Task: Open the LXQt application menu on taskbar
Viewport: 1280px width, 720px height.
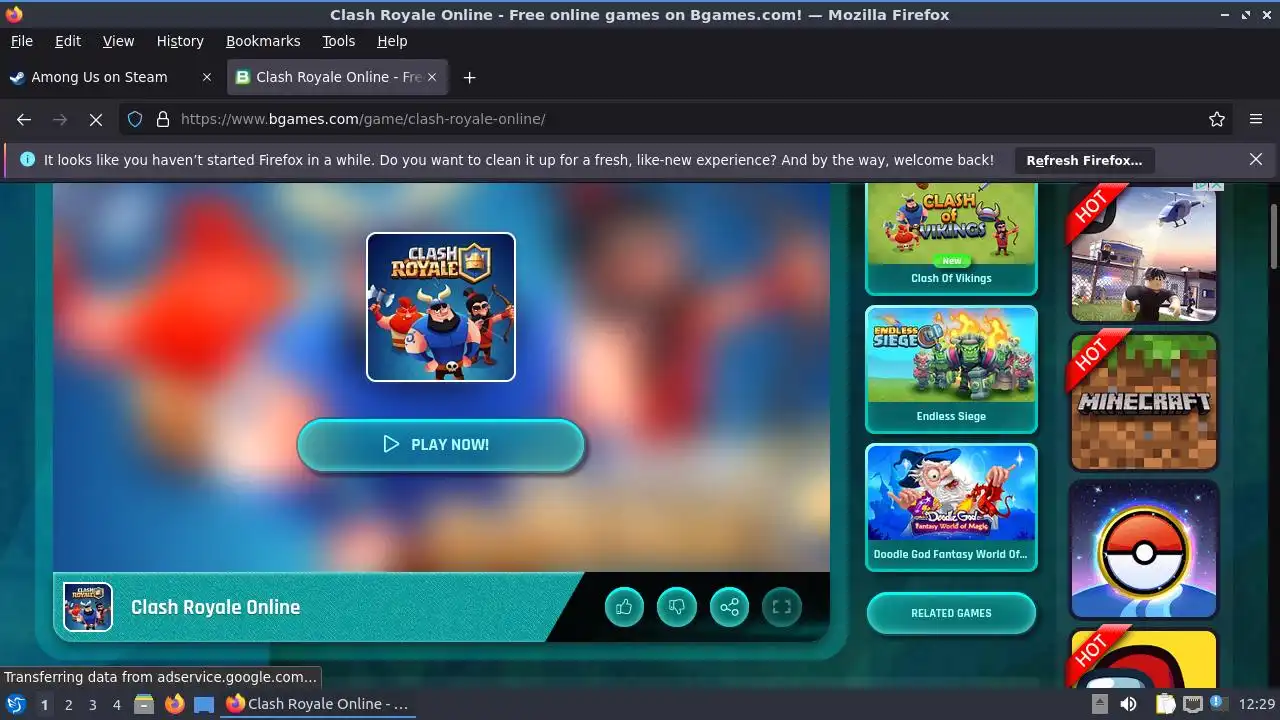Action: click(x=15, y=704)
